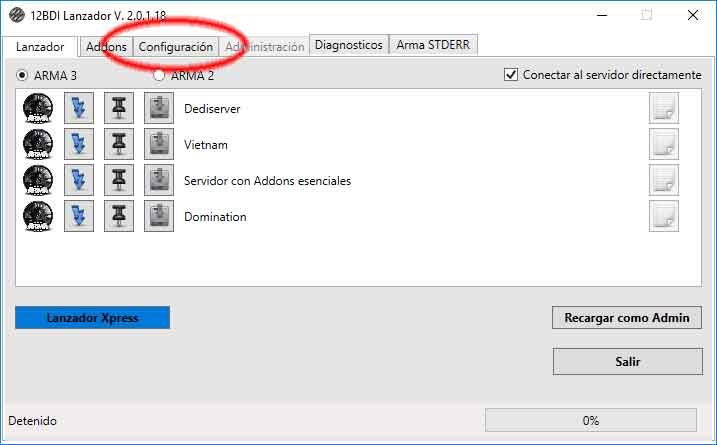Click the Arma icon for Servidor con Addons esenciales
The image size is (717, 445).
[x=38, y=180]
